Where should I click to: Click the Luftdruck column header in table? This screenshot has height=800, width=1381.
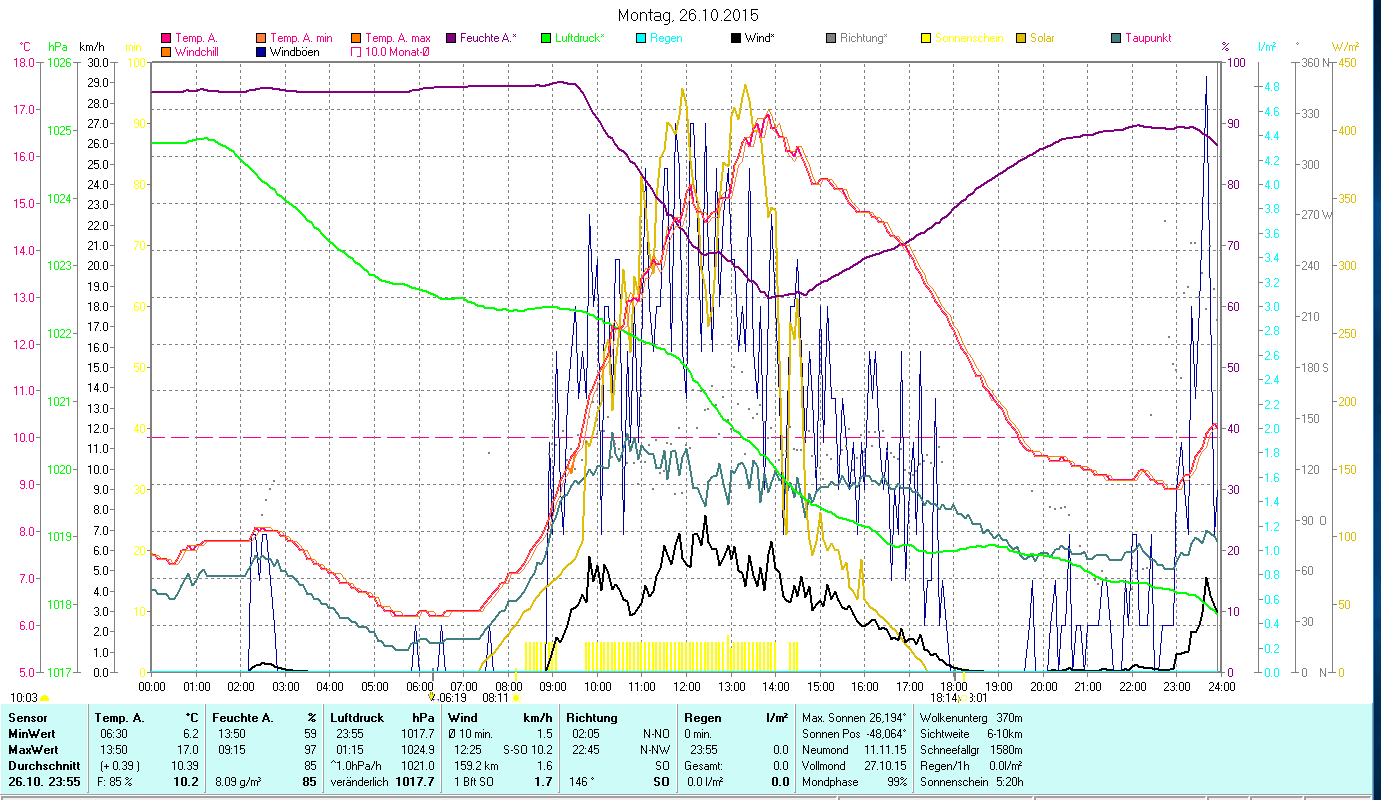click(x=358, y=718)
